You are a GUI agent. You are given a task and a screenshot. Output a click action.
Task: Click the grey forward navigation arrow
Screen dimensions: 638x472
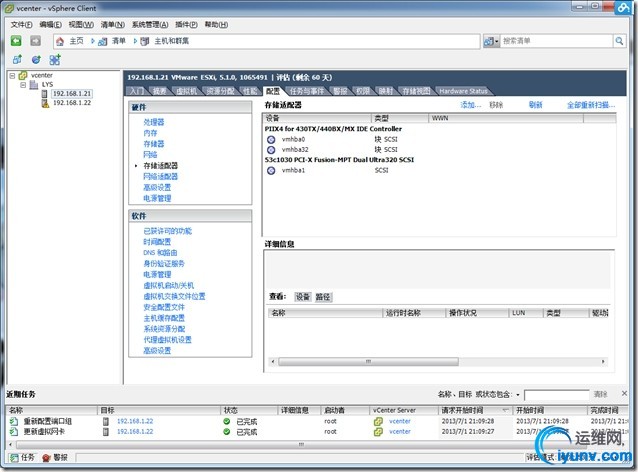pyautogui.click(x=36, y=41)
